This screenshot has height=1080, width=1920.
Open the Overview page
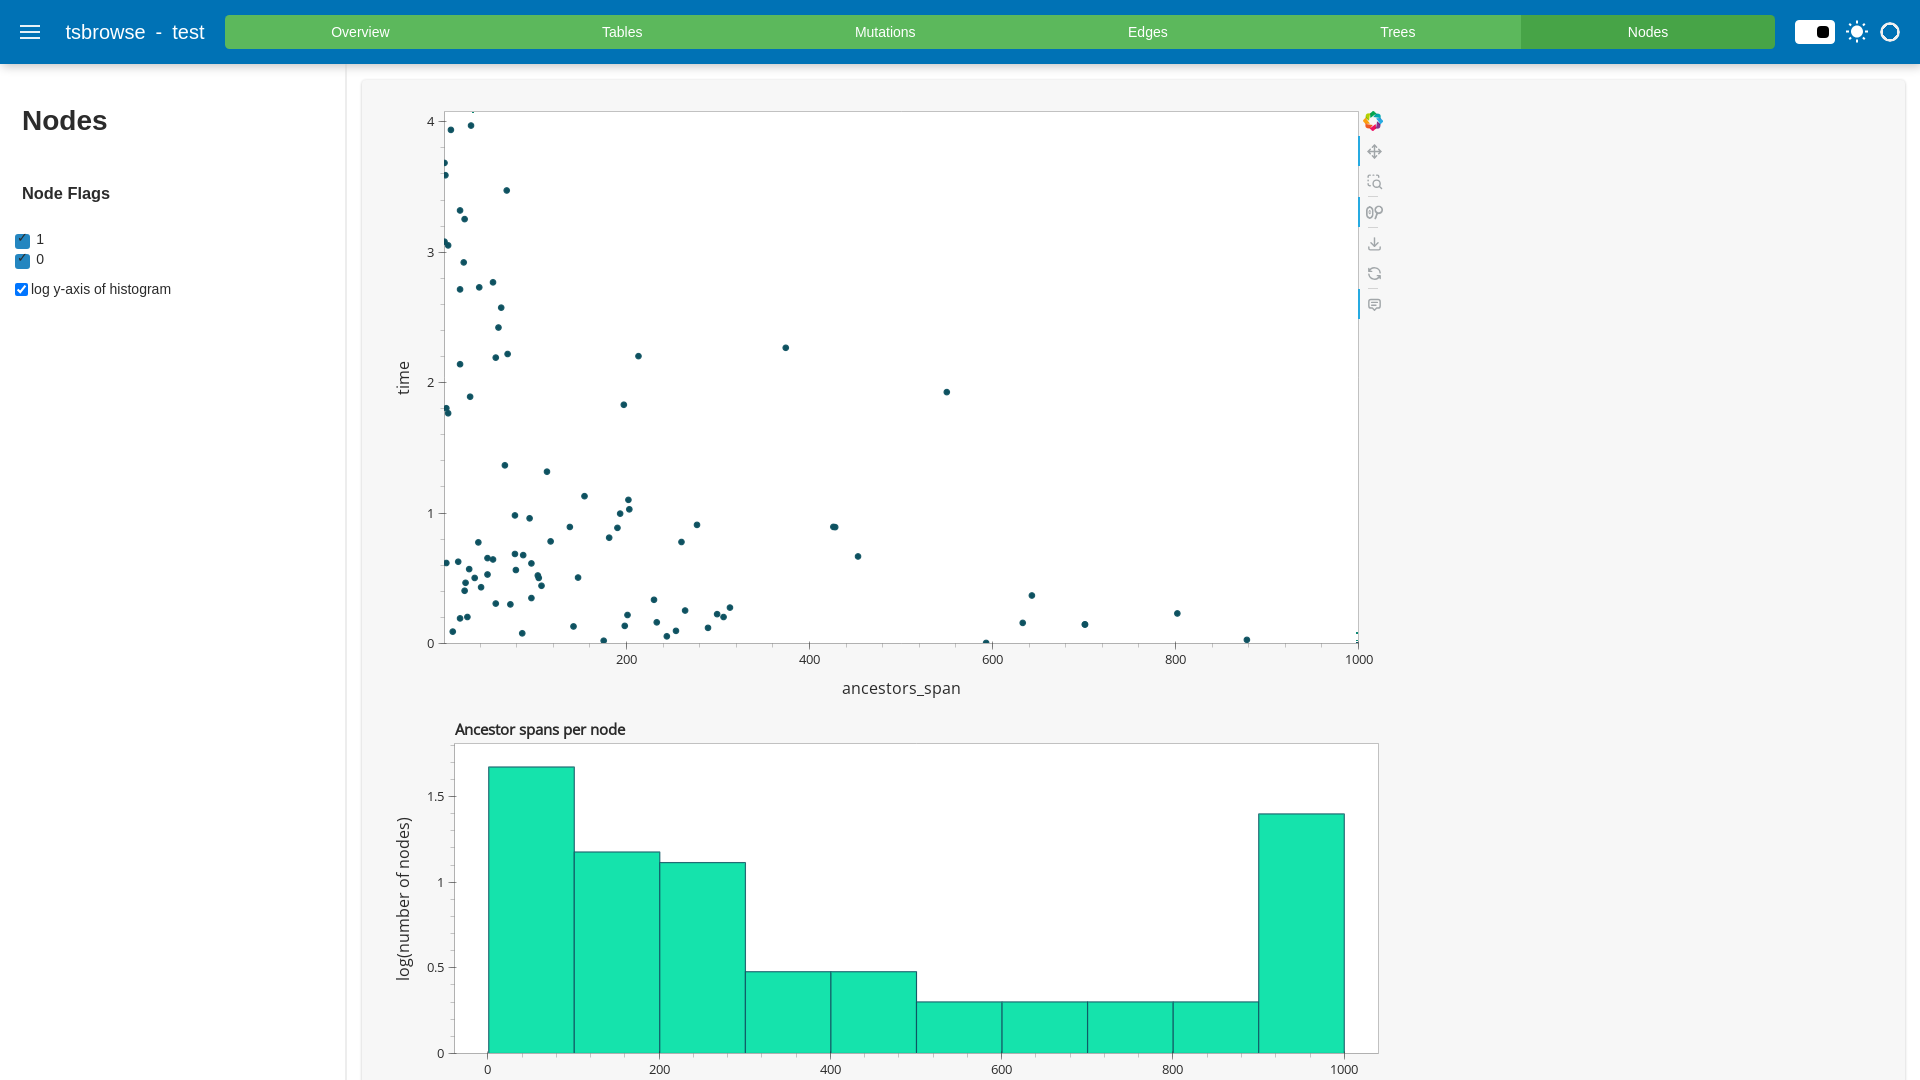(x=360, y=32)
